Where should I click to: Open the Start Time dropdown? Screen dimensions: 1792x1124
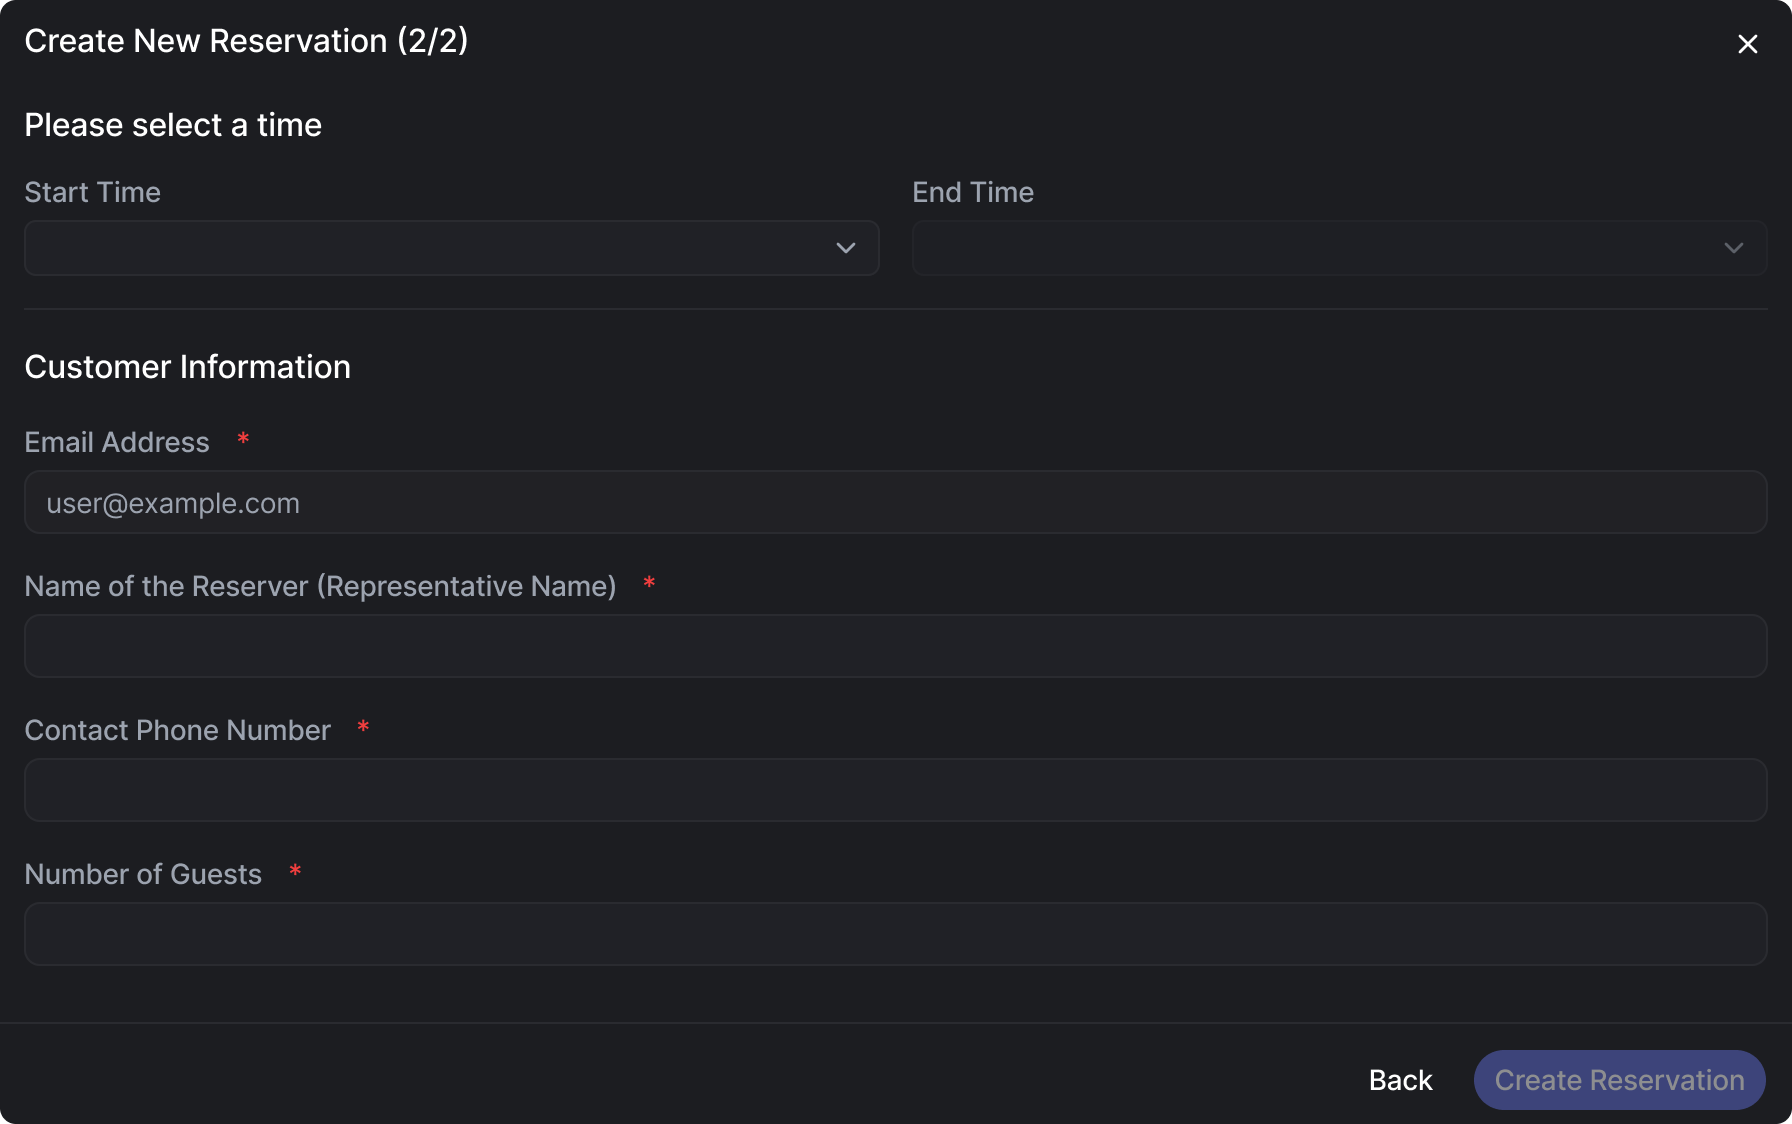coord(430,248)
